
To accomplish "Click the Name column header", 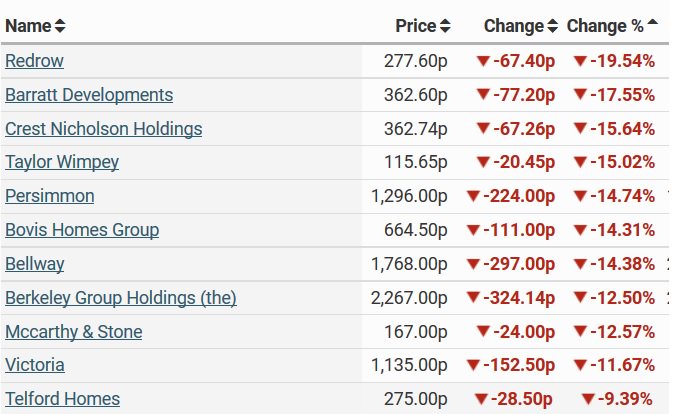I will tap(28, 26).
